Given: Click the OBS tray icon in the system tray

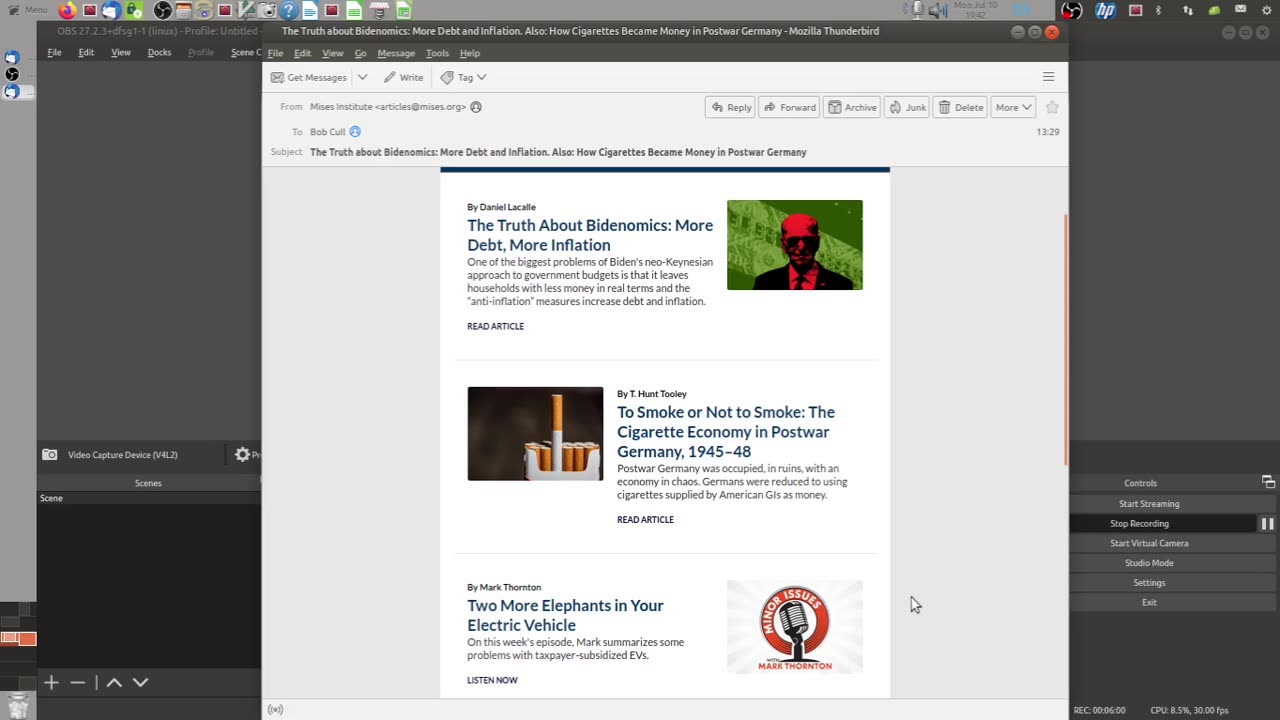Looking at the screenshot, I should tap(1072, 11).
